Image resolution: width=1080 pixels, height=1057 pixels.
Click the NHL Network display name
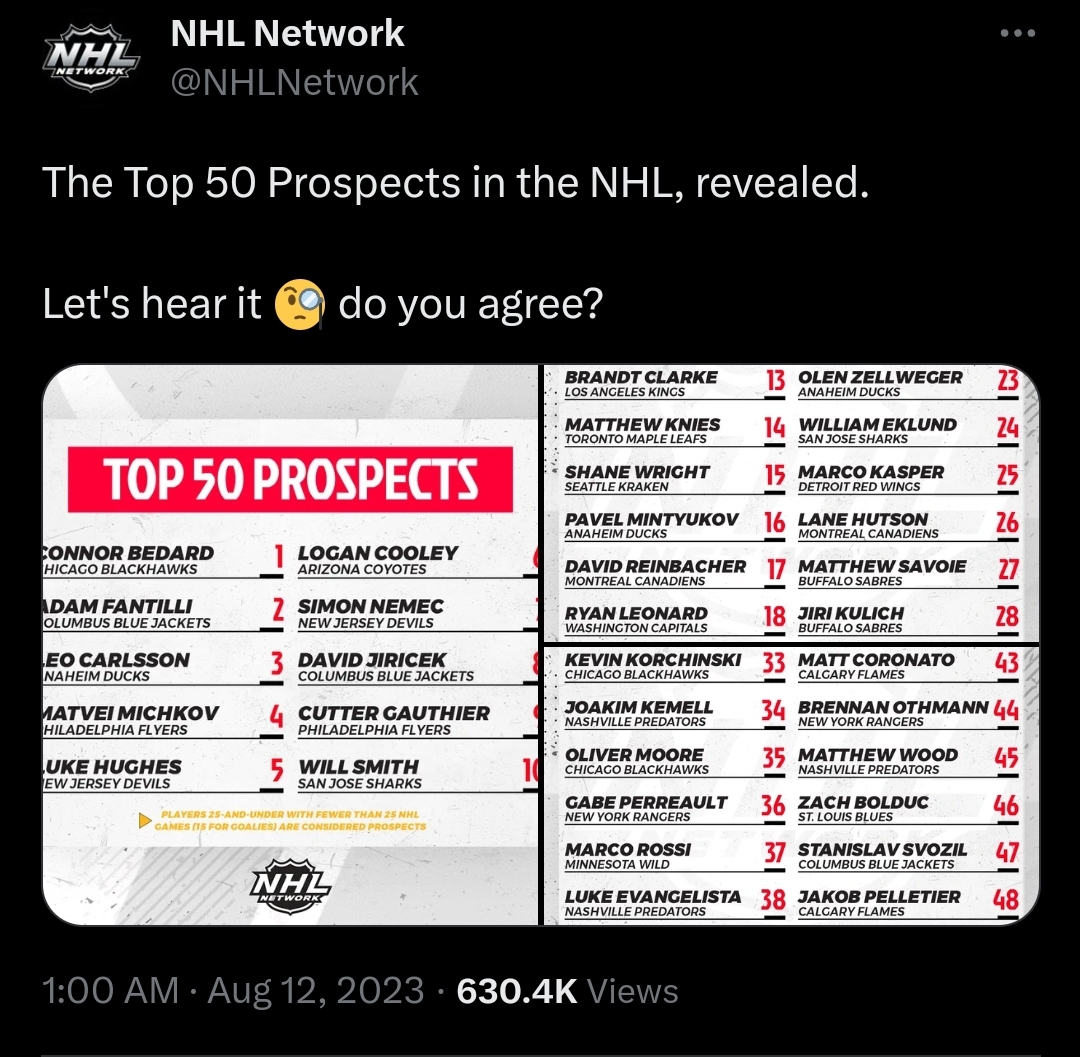point(287,34)
